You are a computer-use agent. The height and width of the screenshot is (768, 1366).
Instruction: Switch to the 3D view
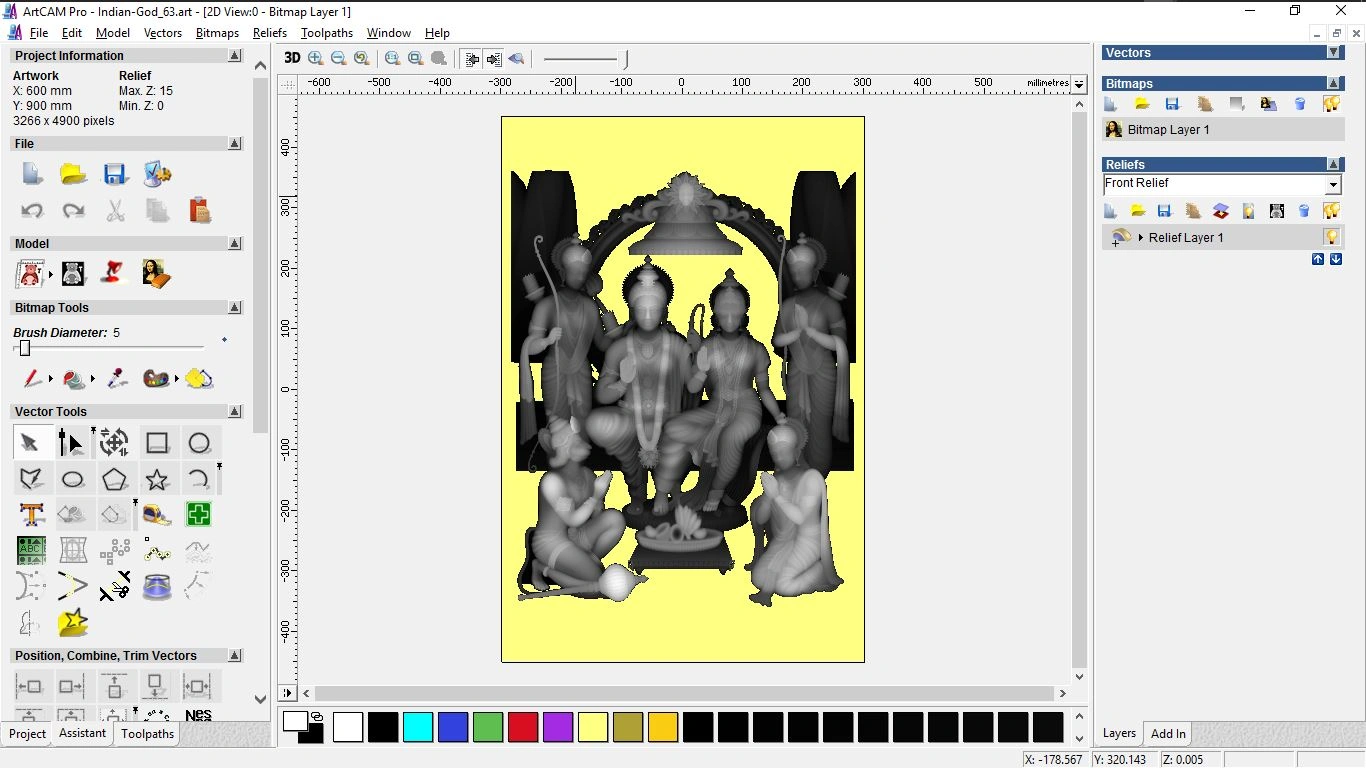[x=292, y=58]
